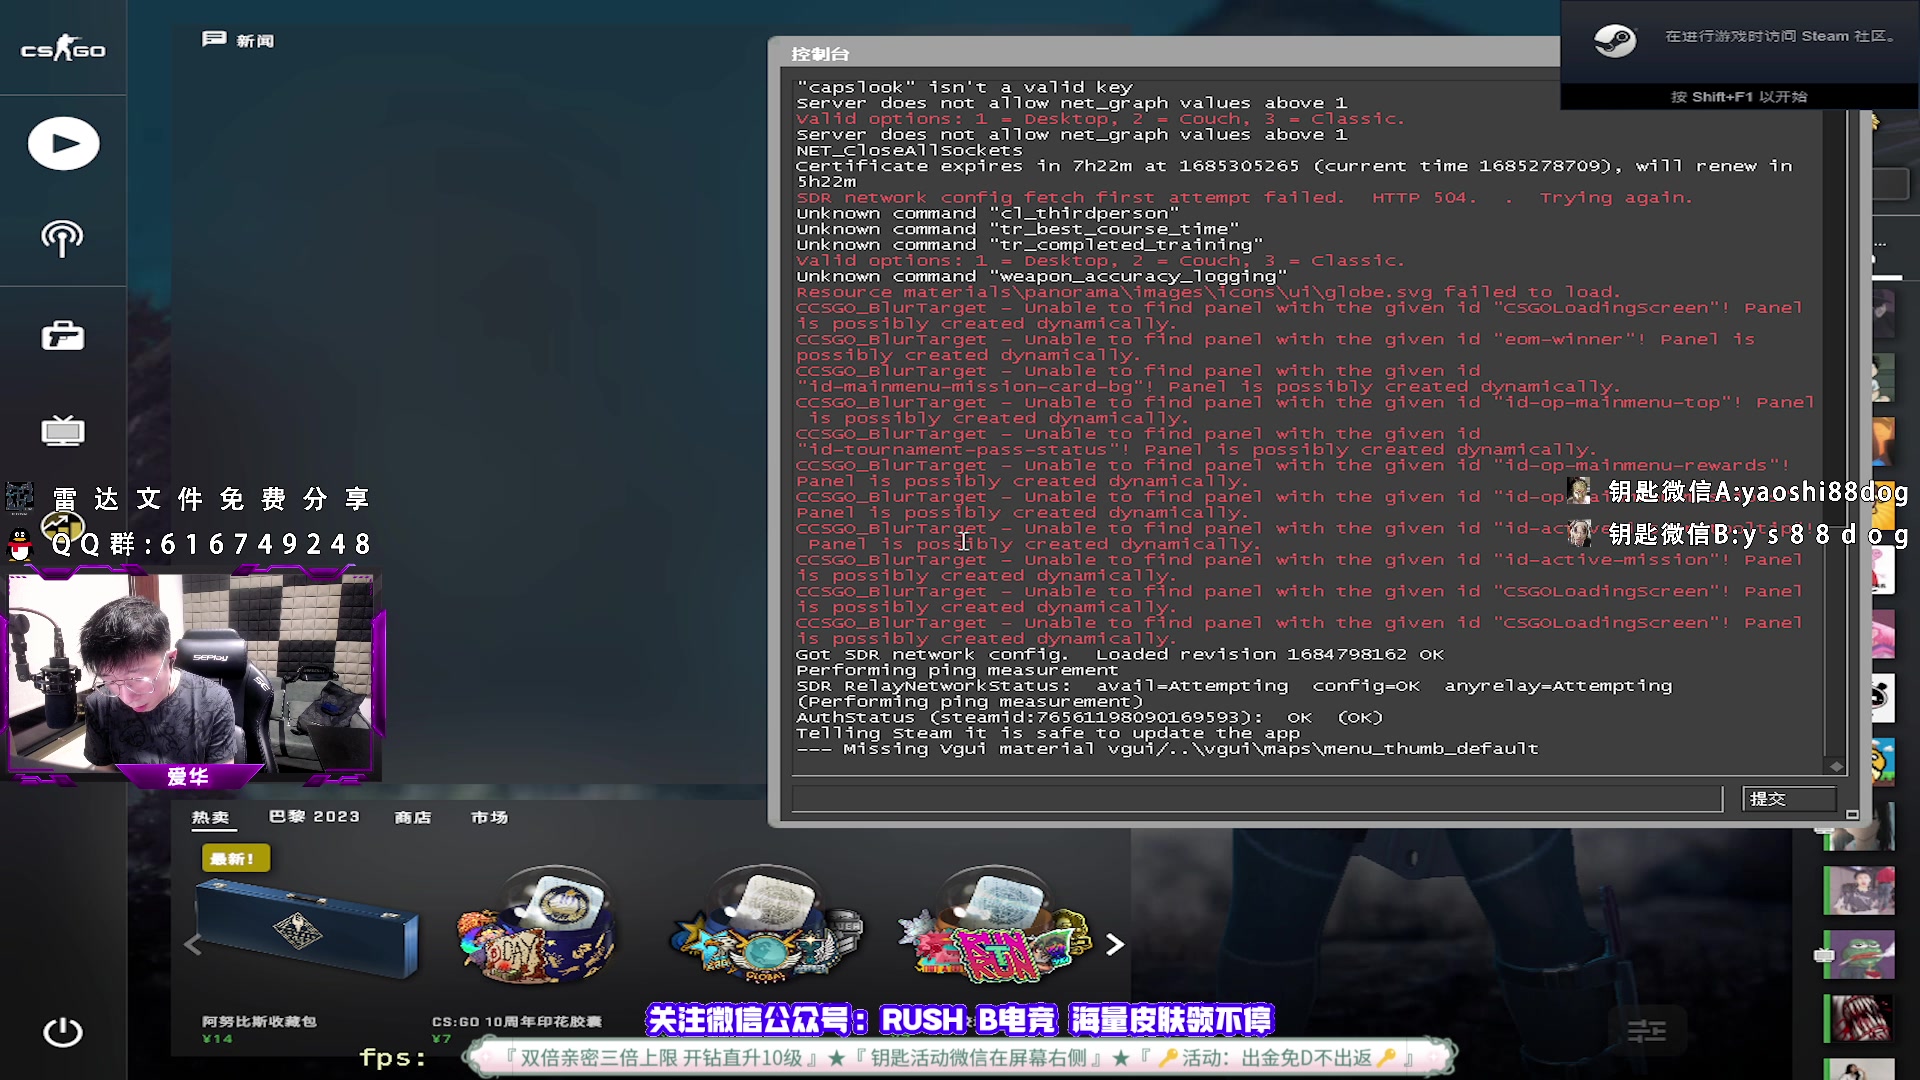Viewport: 1920px width, 1080px height.
Task: Click the power quit icon
Action: (62, 1032)
